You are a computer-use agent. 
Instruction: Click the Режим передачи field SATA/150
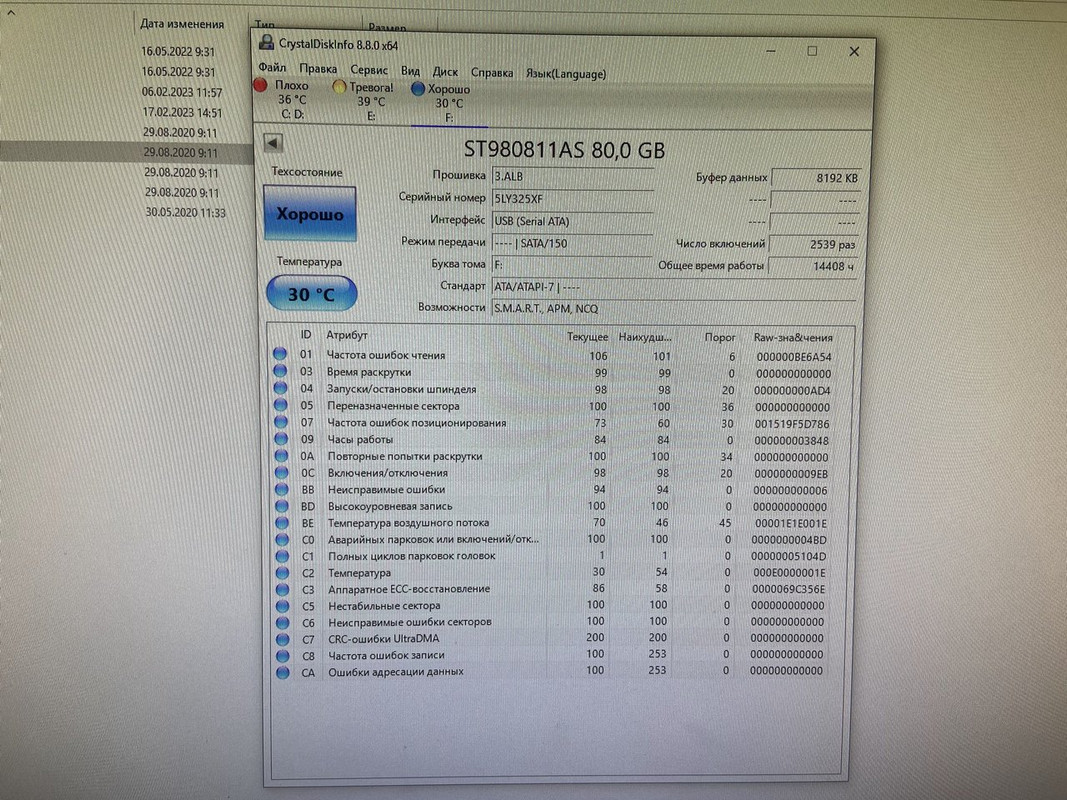[572, 243]
